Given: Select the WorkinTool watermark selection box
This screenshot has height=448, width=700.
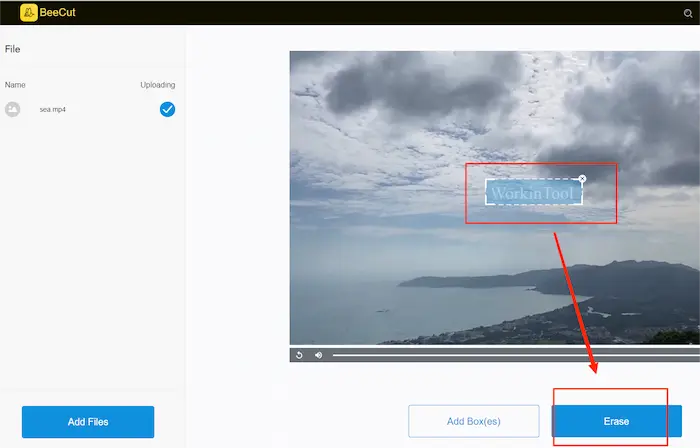Looking at the screenshot, I should tap(532, 192).
